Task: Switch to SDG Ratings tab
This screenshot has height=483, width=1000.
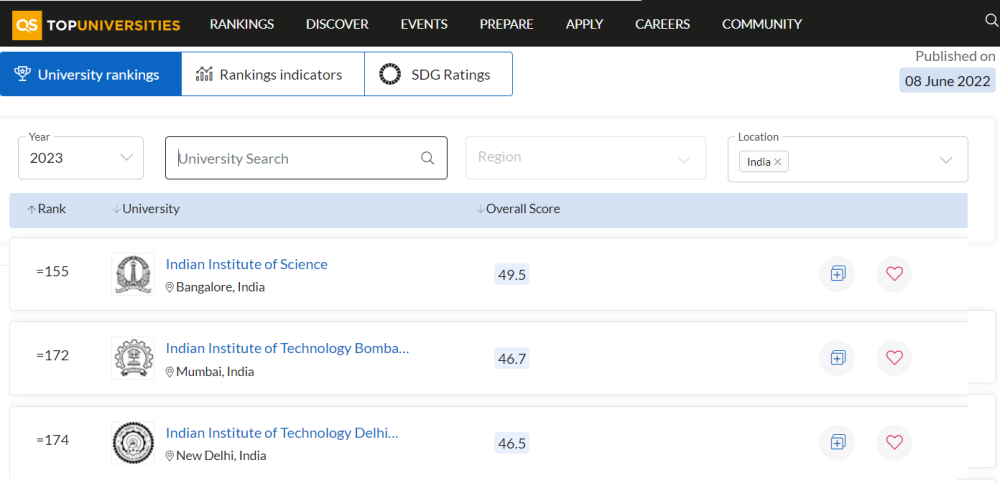Action: coord(439,74)
